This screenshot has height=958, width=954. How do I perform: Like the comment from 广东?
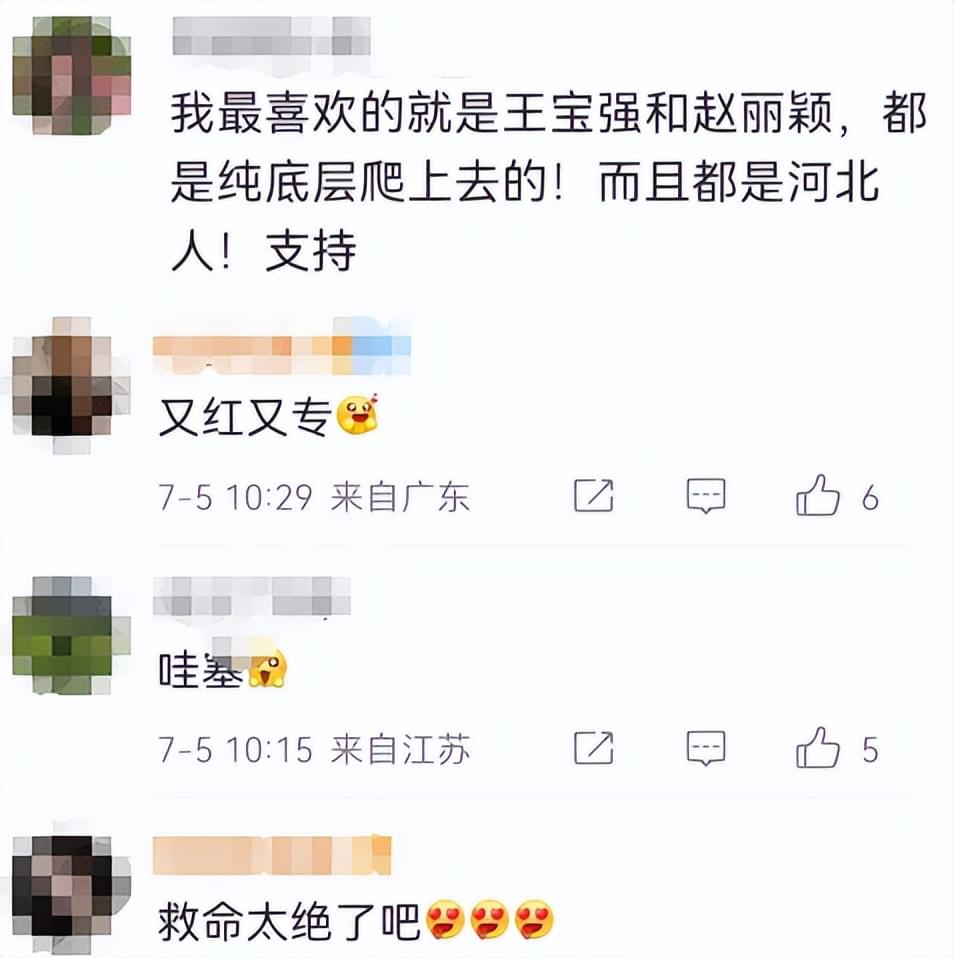coord(817,495)
